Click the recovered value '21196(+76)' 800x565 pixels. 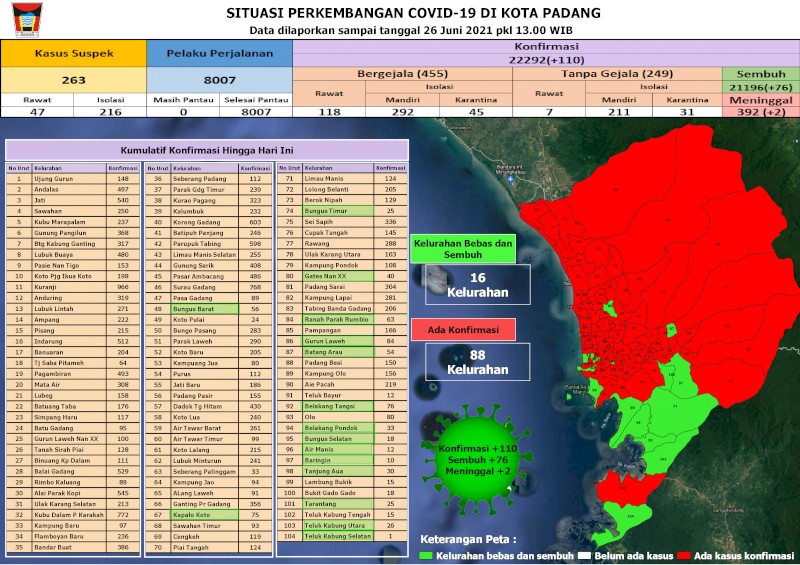tap(761, 87)
